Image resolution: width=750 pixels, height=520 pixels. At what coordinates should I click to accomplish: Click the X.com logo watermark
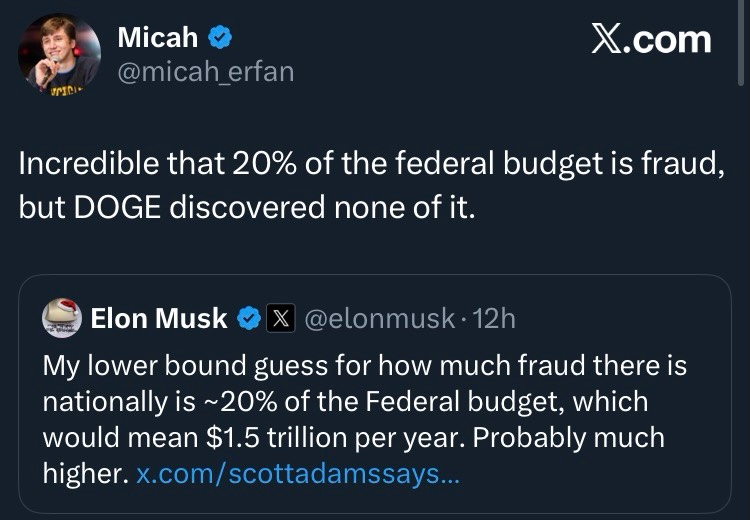pos(650,39)
